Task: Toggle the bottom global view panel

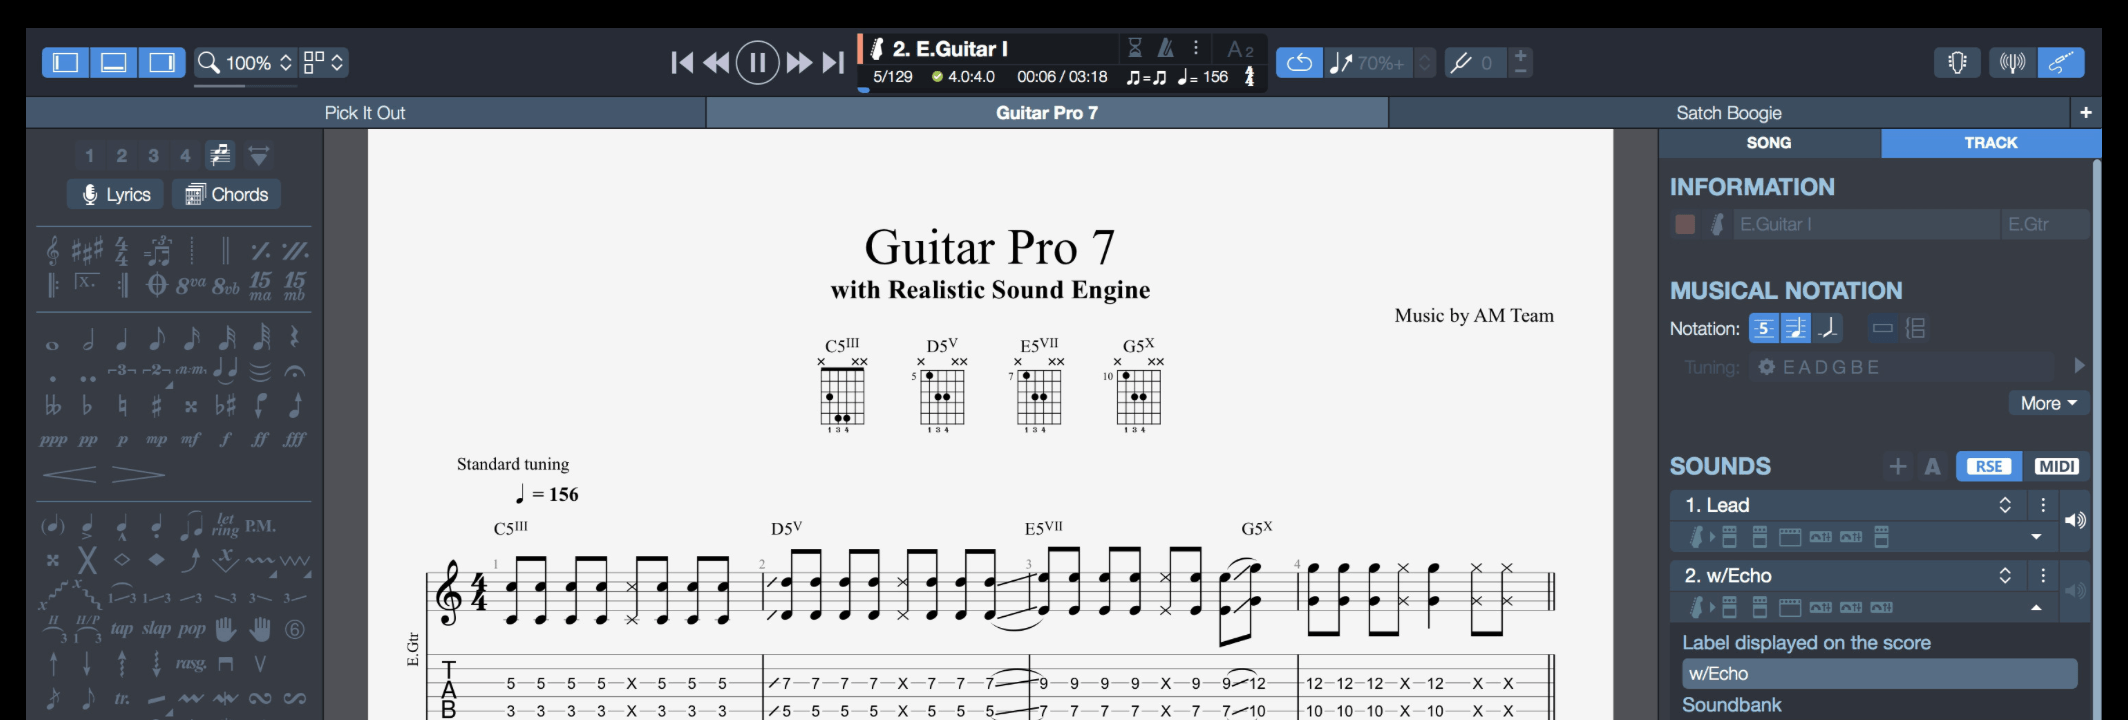Action: pos(114,63)
